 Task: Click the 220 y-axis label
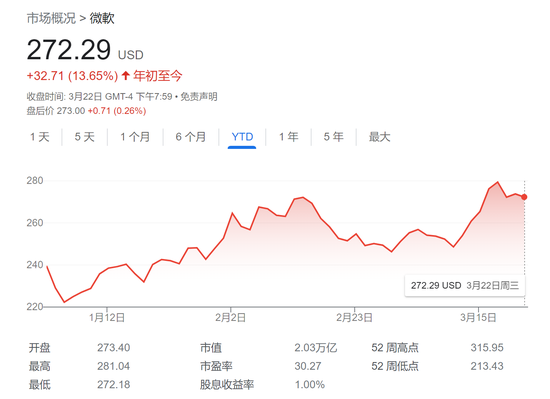(35, 307)
